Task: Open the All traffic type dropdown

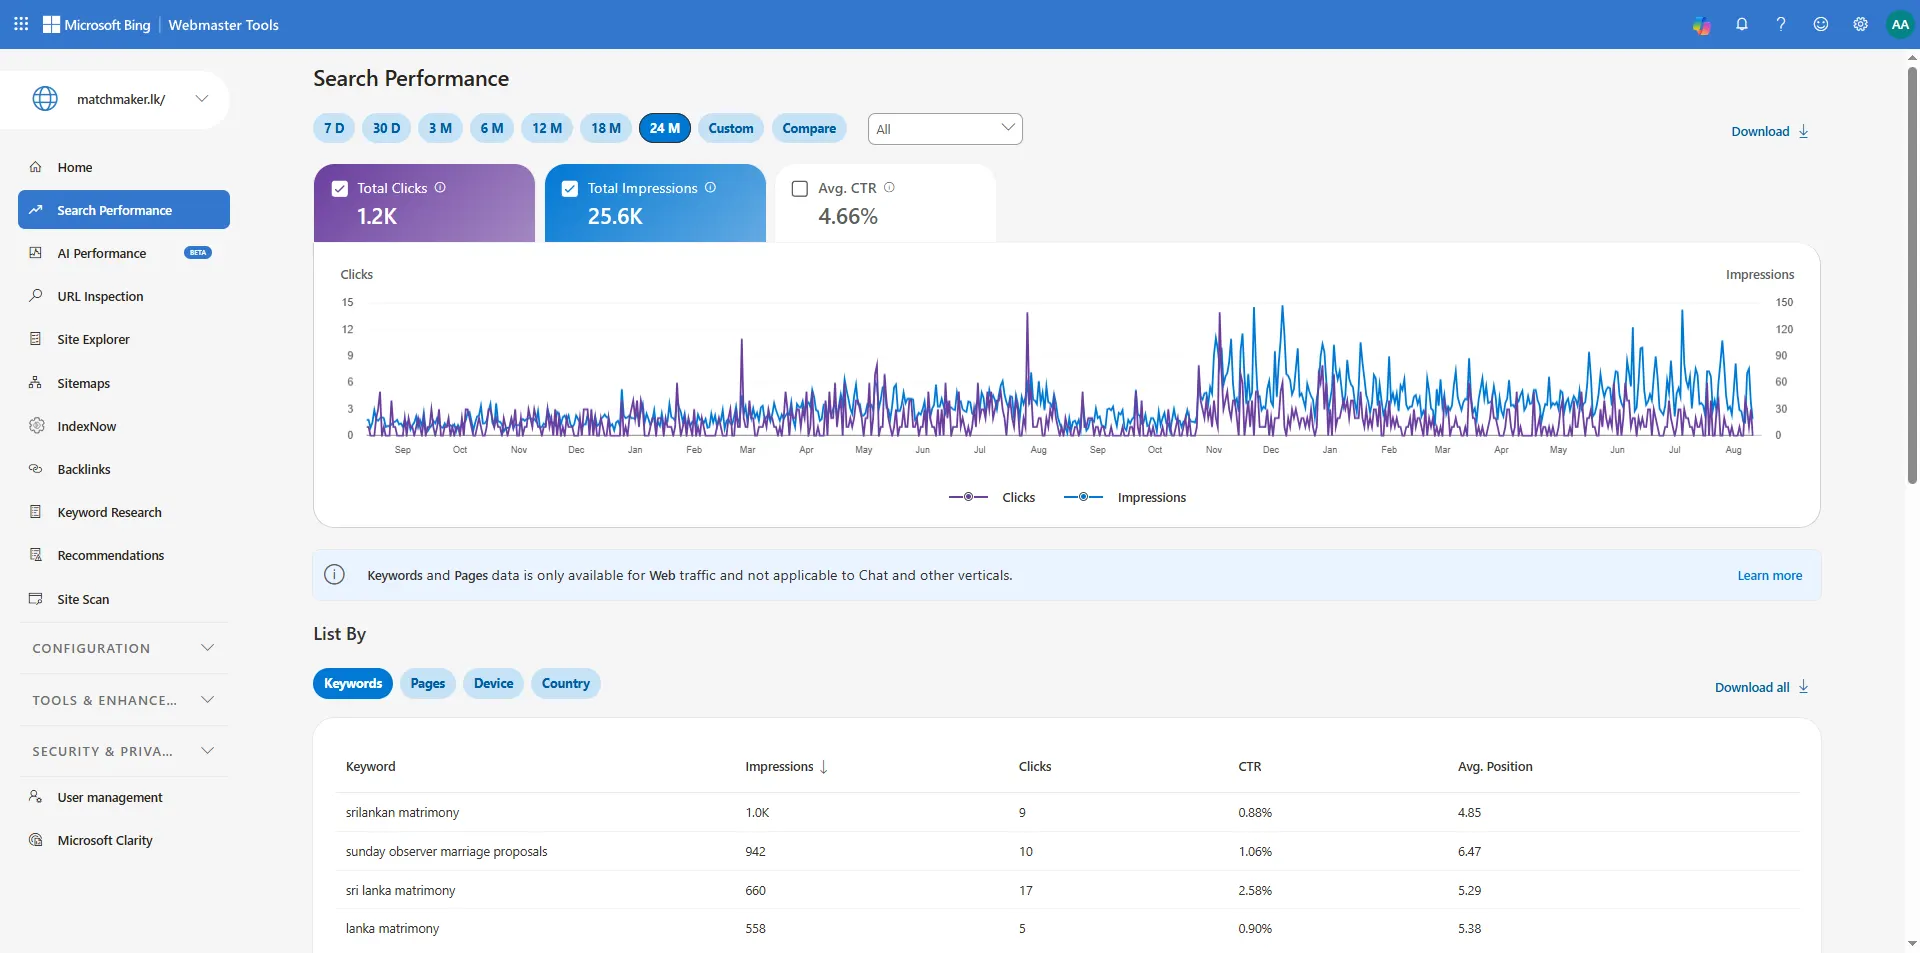Action: [945, 129]
